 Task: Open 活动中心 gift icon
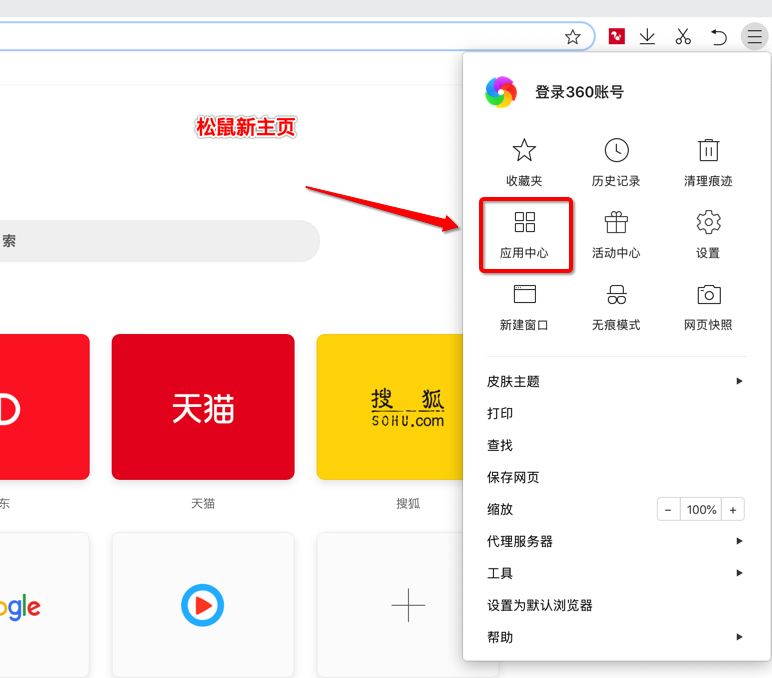(x=616, y=222)
